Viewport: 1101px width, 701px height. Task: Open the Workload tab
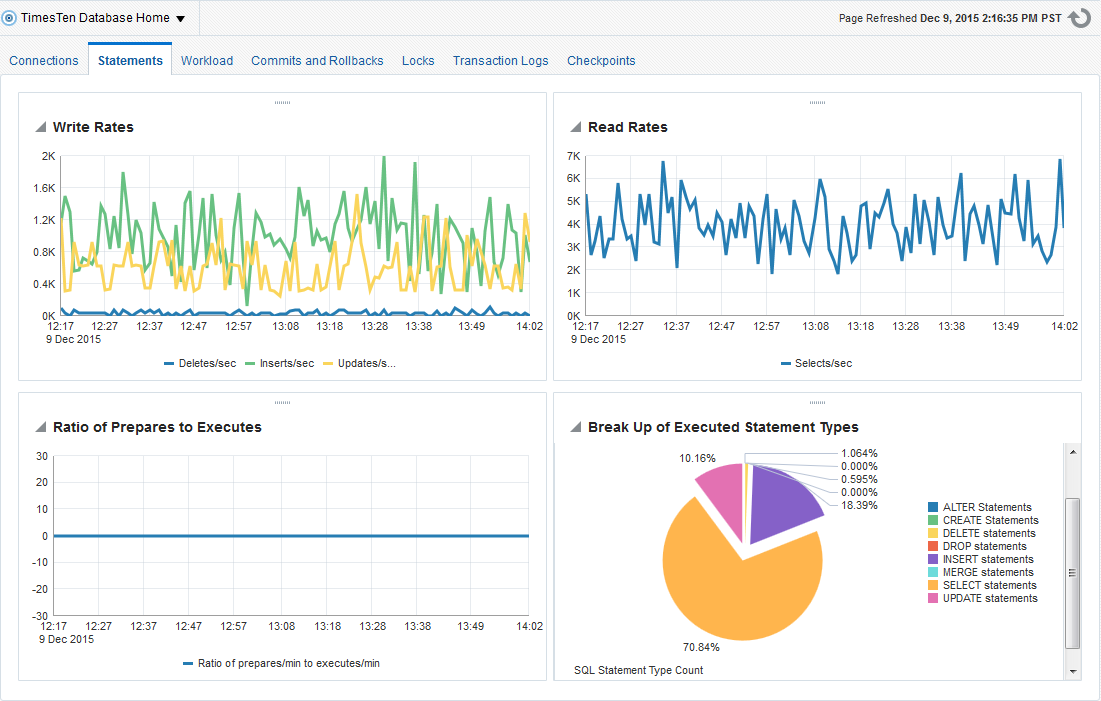[x=207, y=61]
